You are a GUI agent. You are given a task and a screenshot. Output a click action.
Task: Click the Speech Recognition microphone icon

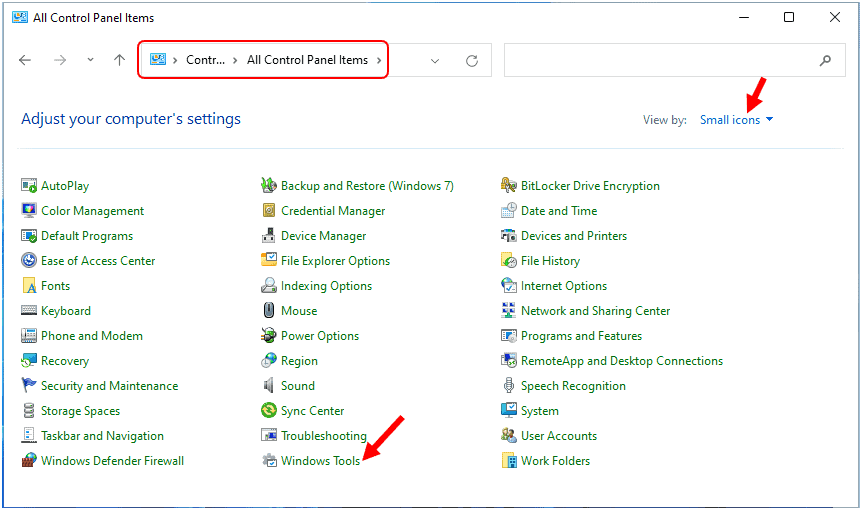pos(509,385)
